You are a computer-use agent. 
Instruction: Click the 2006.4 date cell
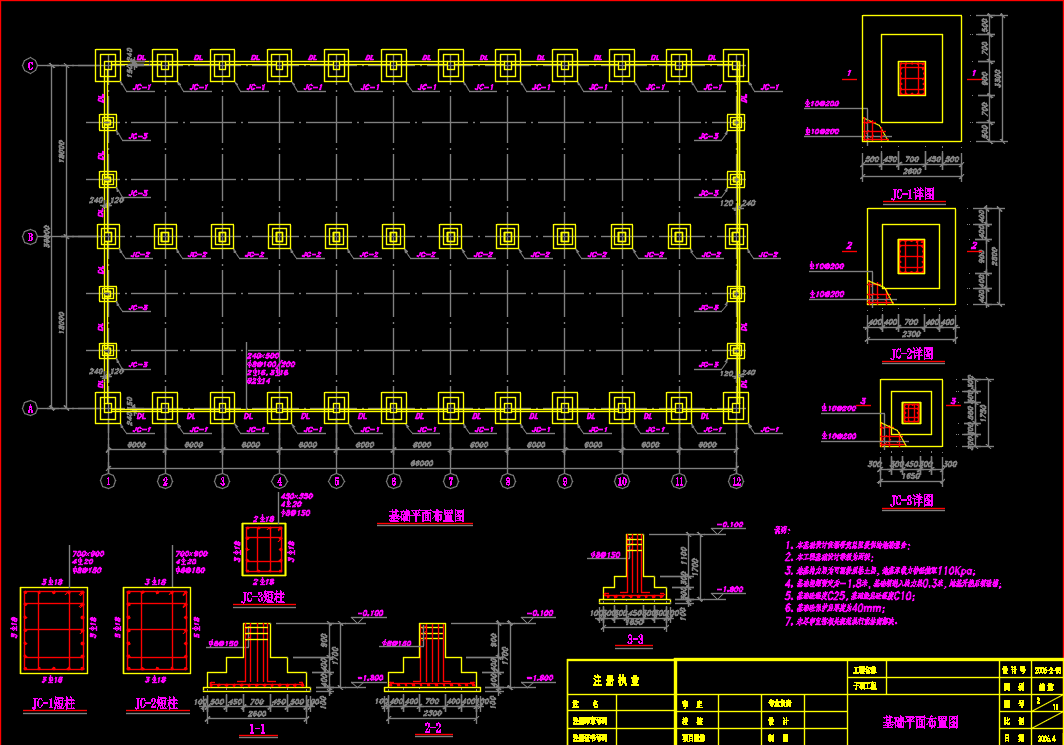pos(1048,738)
